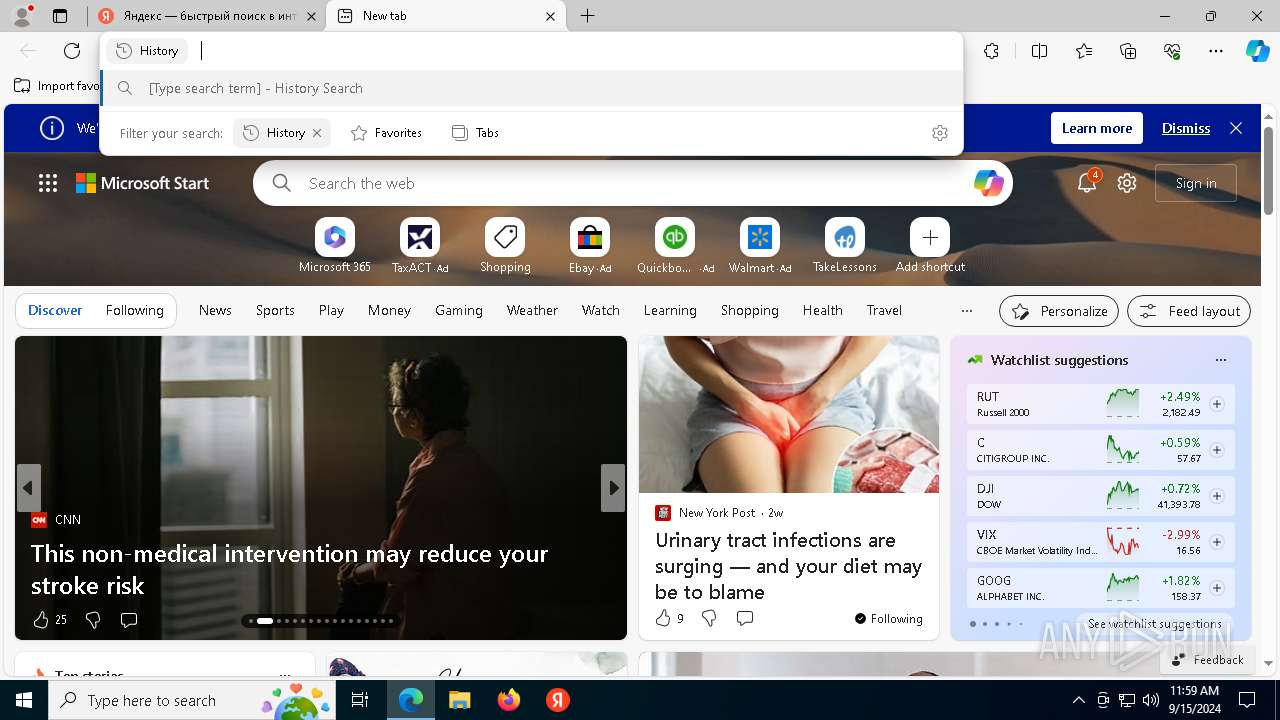Image resolution: width=1280 pixels, height=720 pixels.
Task: Open notifications bell with badge
Action: (x=1087, y=182)
